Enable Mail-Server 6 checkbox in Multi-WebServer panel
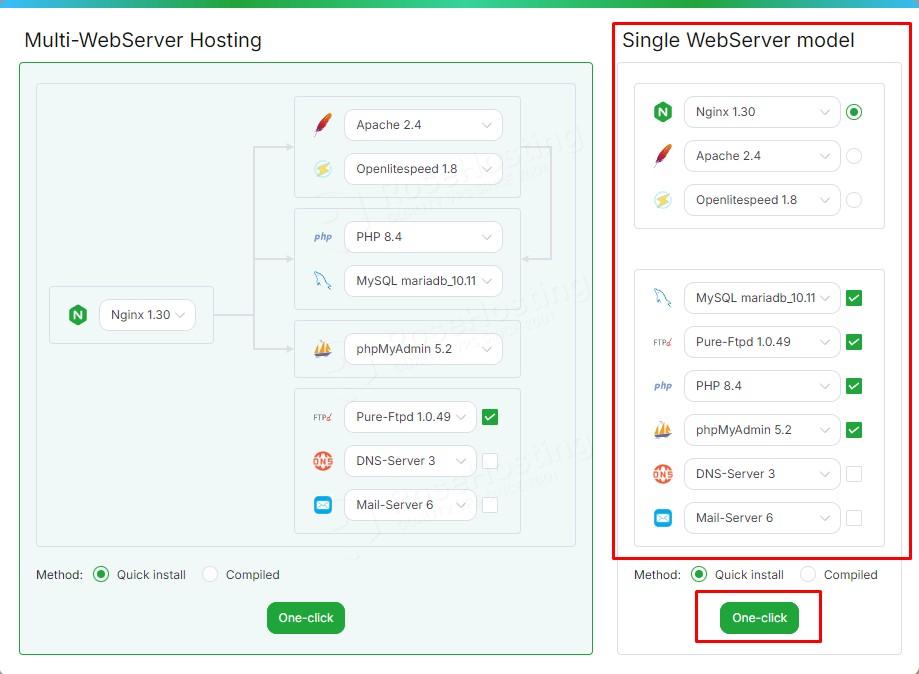This screenshot has width=919, height=674. click(490, 505)
